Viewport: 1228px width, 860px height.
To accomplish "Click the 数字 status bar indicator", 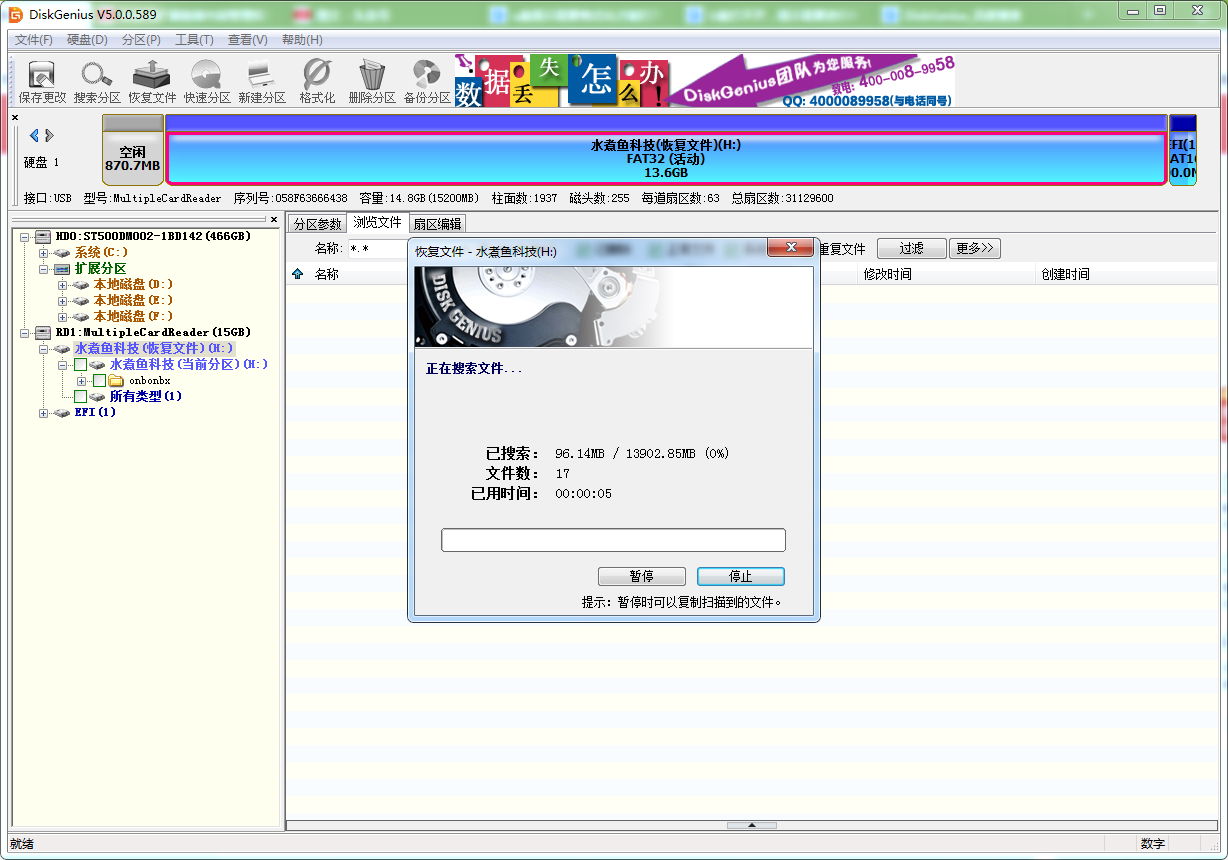I will [1152, 844].
